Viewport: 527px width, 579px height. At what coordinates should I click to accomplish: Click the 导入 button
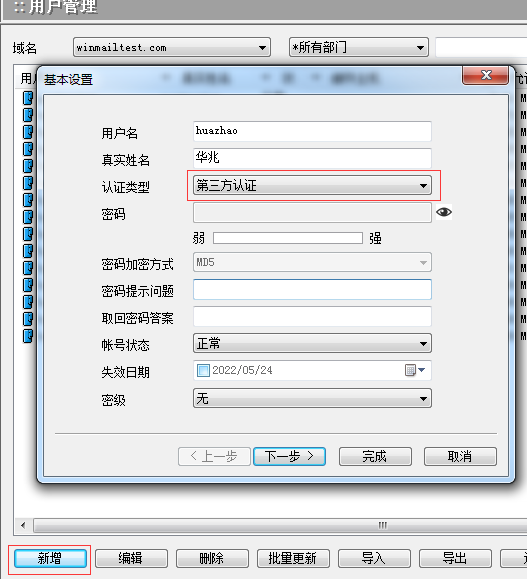(x=374, y=558)
